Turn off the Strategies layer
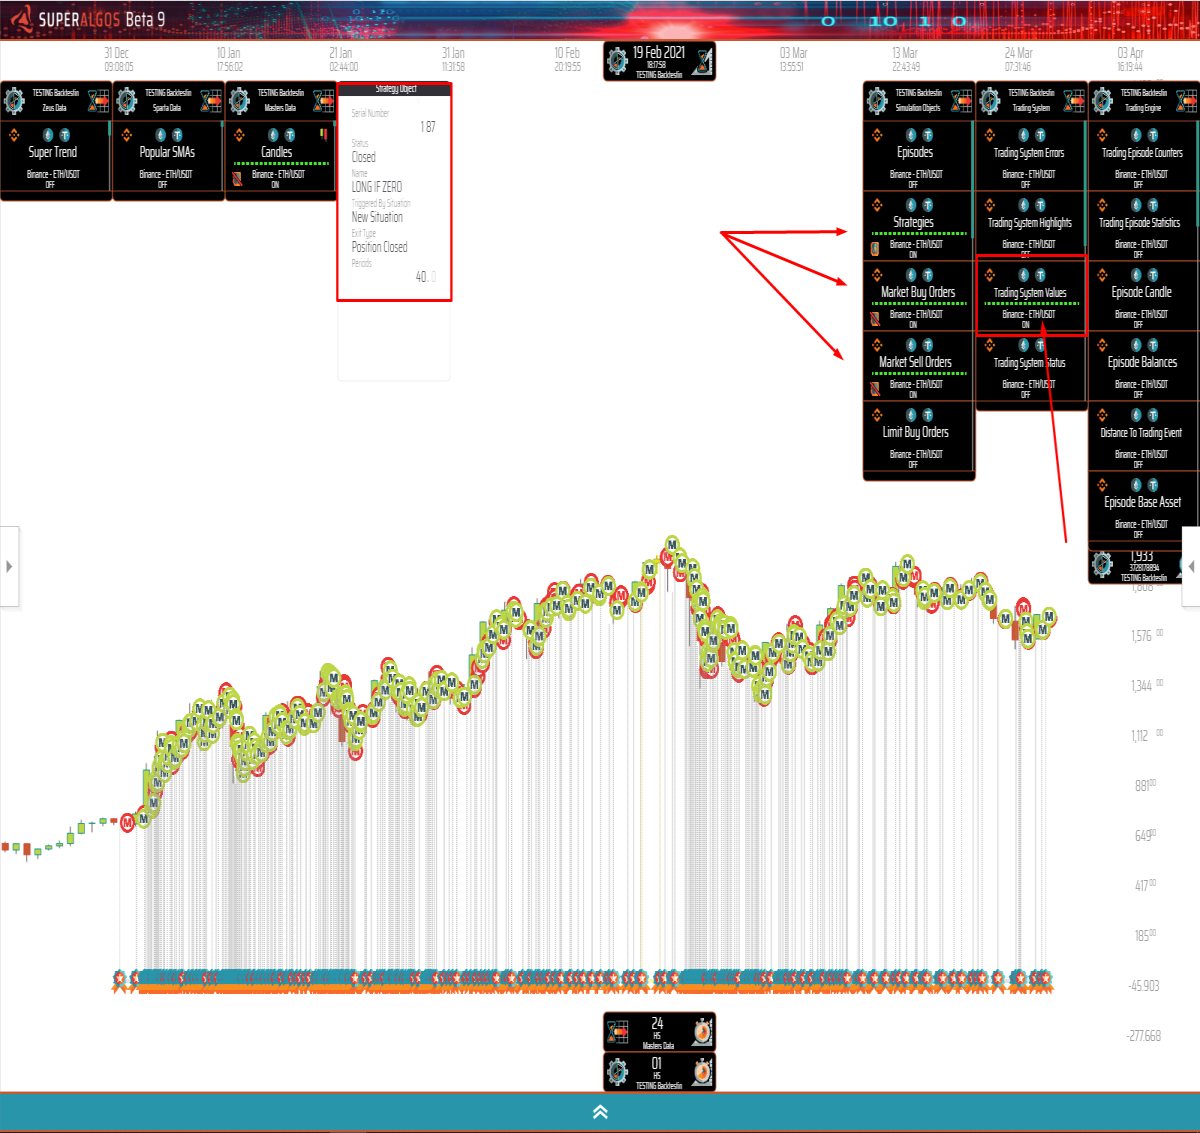Image resolution: width=1200 pixels, height=1133 pixels. tap(918, 226)
